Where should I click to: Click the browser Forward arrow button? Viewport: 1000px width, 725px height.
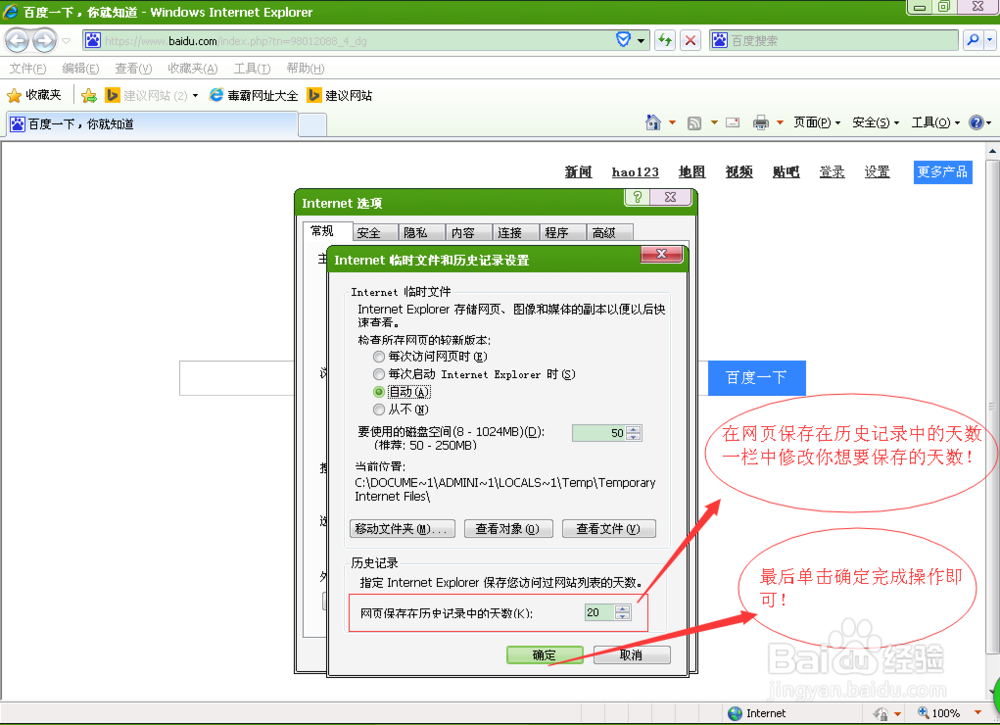44,41
